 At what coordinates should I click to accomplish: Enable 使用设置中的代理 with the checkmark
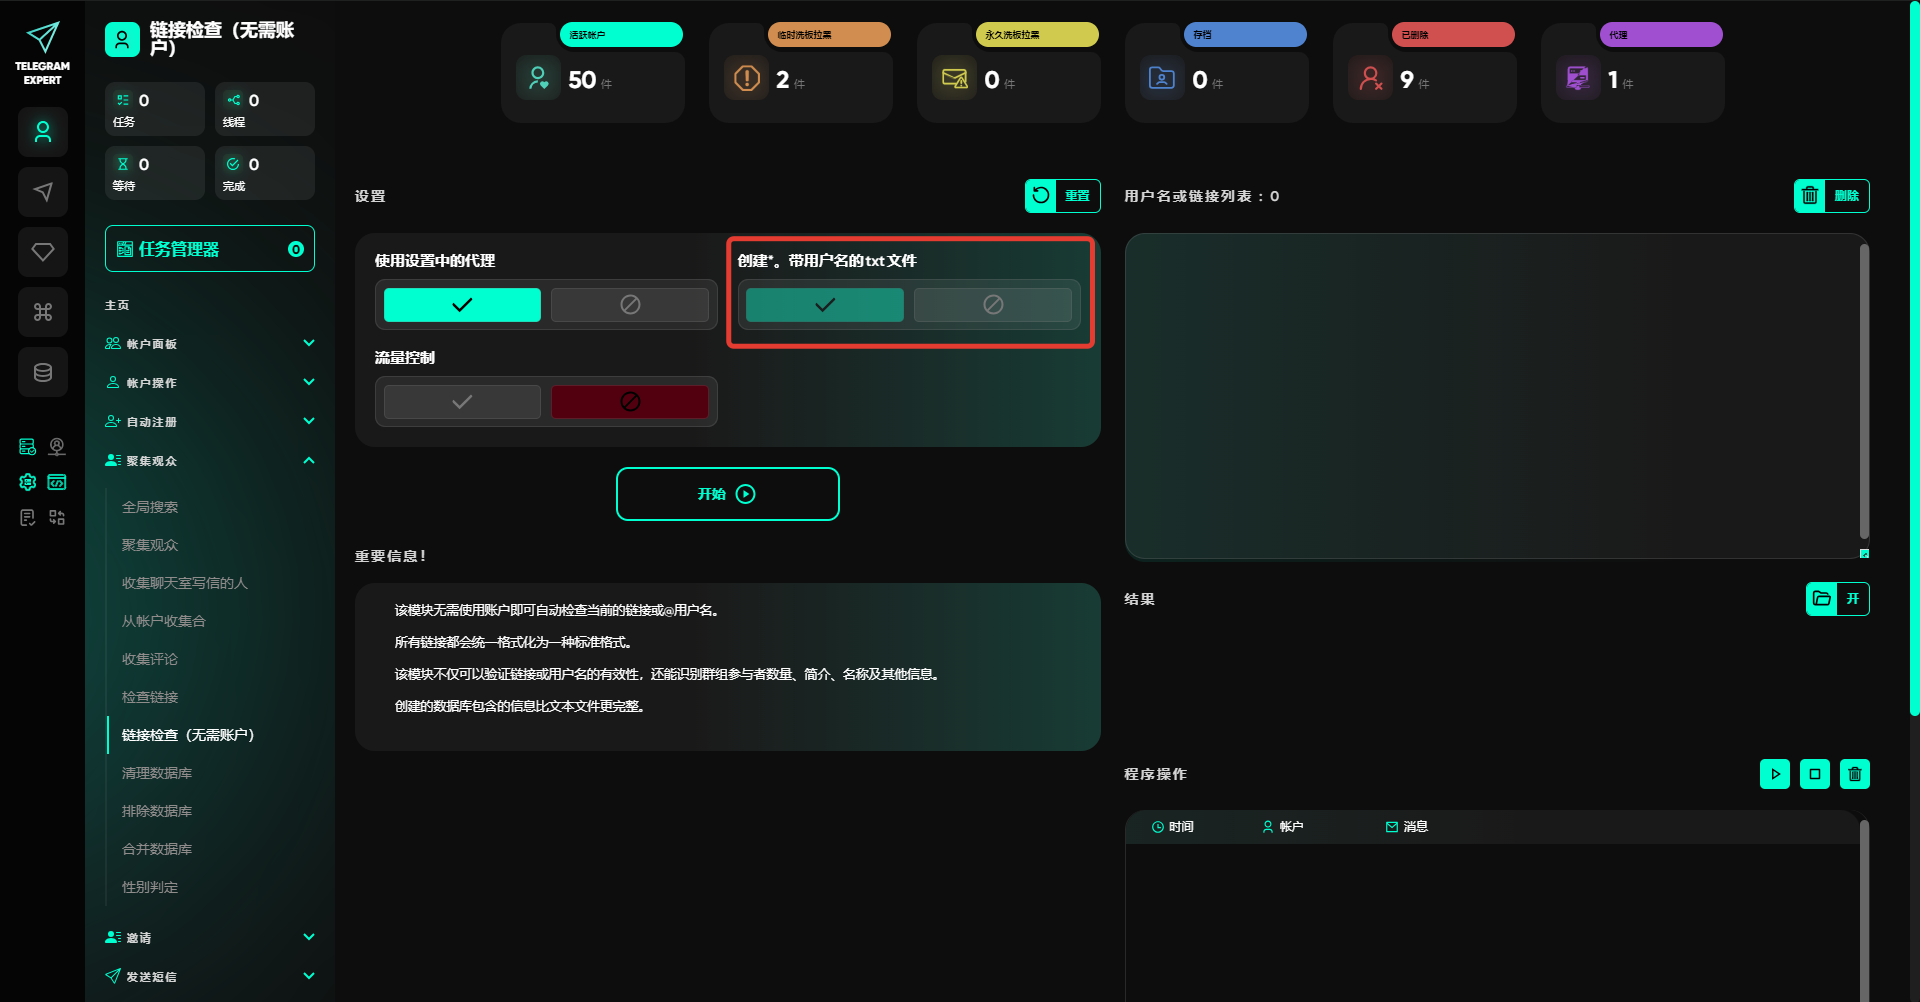tap(462, 305)
